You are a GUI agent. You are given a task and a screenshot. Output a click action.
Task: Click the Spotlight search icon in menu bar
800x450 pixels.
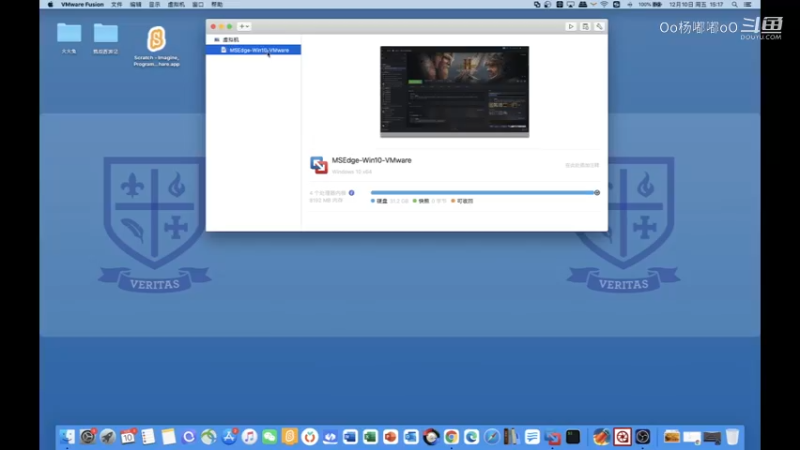[735, 5]
